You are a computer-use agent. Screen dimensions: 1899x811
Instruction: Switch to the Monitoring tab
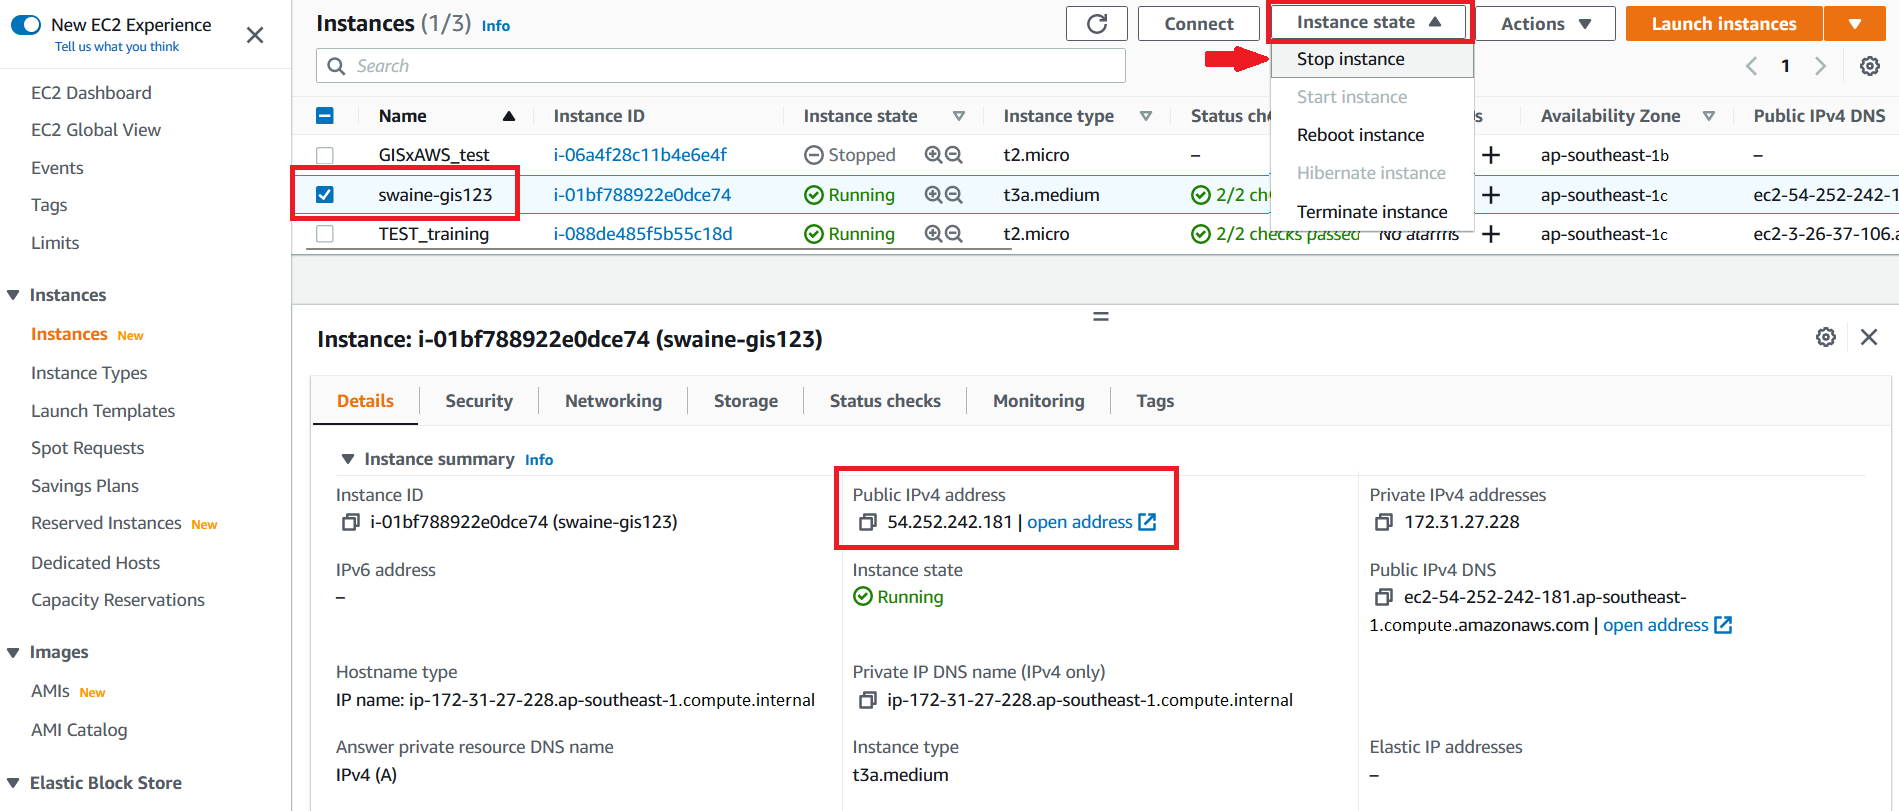[1038, 401]
